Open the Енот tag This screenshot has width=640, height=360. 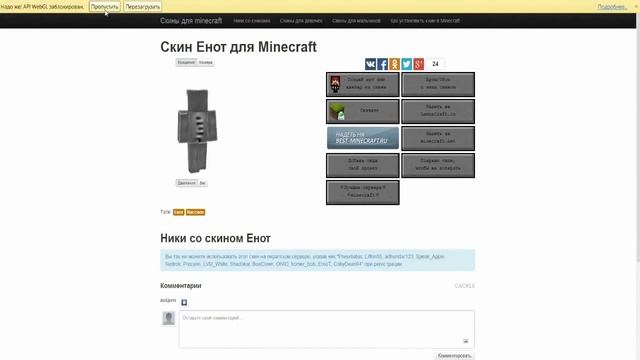178,212
